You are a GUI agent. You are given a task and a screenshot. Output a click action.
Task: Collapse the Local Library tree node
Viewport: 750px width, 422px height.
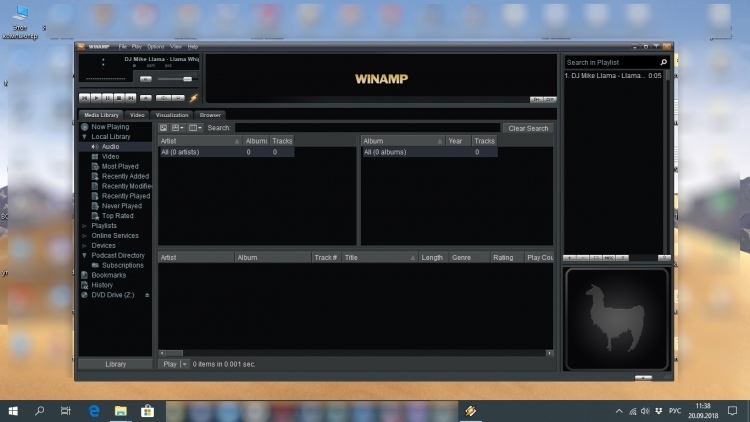pyautogui.click(x=84, y=137)
